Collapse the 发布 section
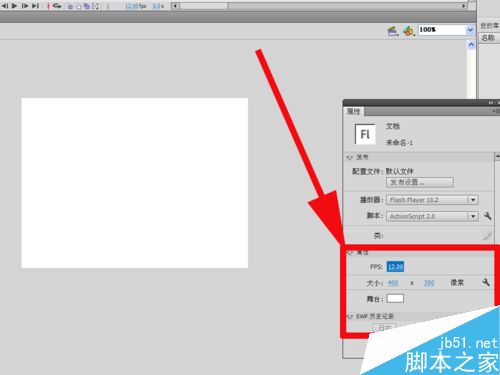500x375 pixels. tap(350, 157)
